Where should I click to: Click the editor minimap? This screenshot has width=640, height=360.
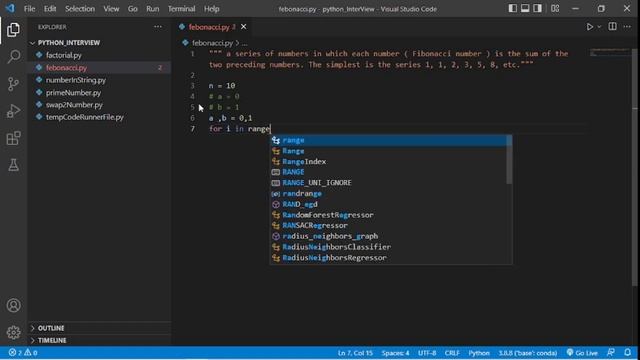pyautogui.click(x=610, y=52)
